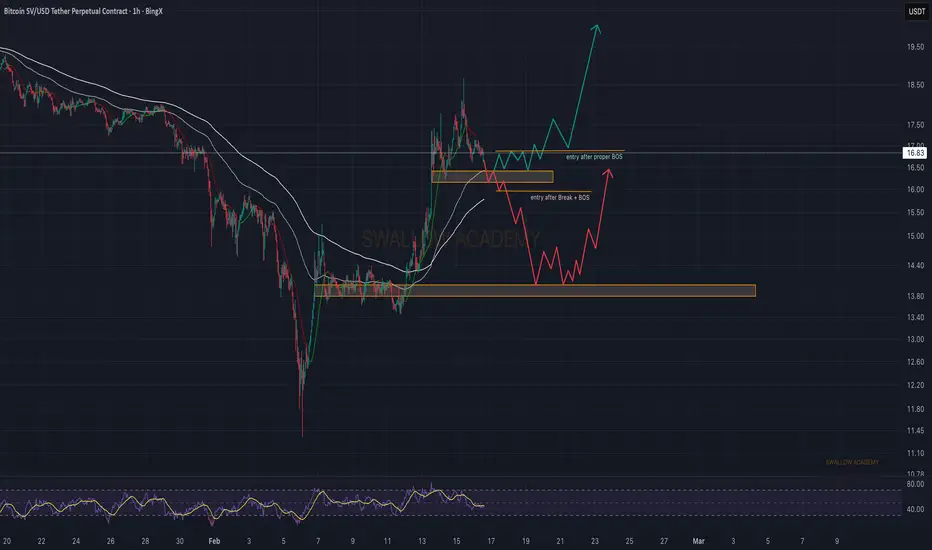Click the Mar label on time axis
Image resolution: width=932 pixels, height=550 pixels.
[698, 541]
